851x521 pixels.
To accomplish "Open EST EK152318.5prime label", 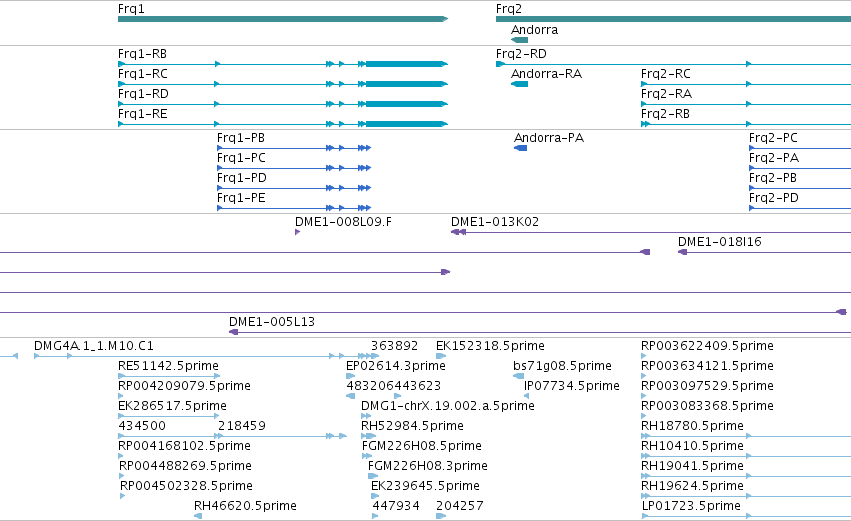I will pos(490,346).
